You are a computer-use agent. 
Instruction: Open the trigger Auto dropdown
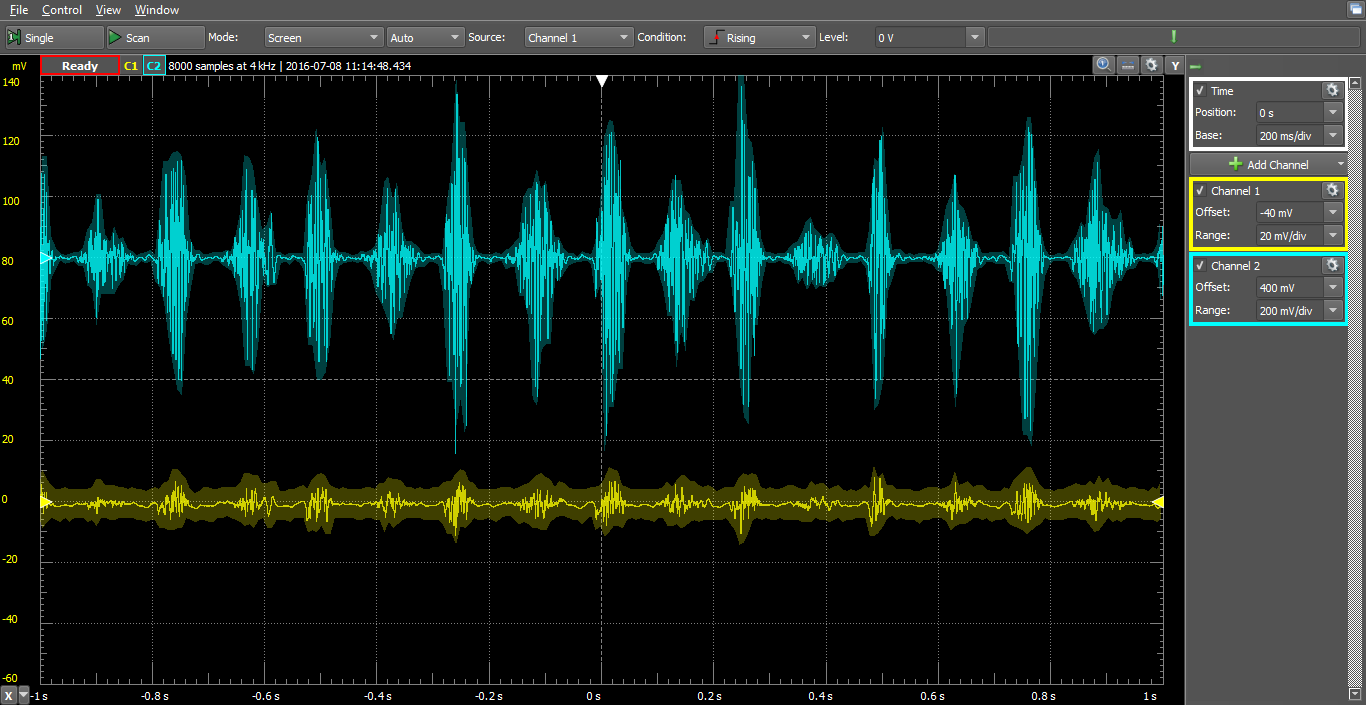425,38
